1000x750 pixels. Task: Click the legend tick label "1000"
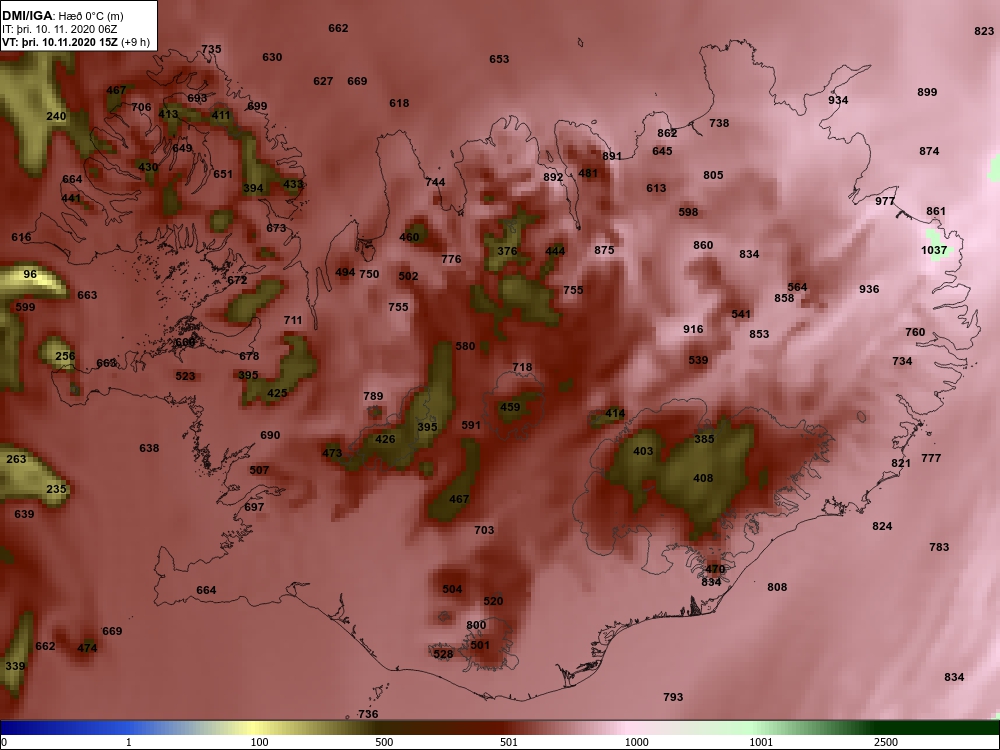636,742
